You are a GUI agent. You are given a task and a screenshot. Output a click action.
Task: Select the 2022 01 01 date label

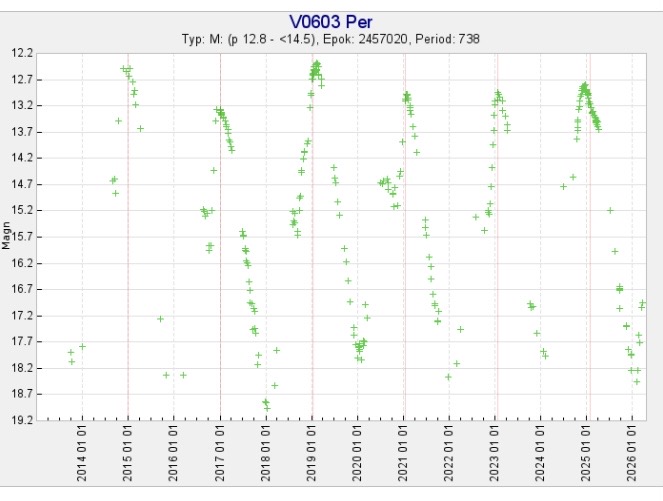[449, 454]
